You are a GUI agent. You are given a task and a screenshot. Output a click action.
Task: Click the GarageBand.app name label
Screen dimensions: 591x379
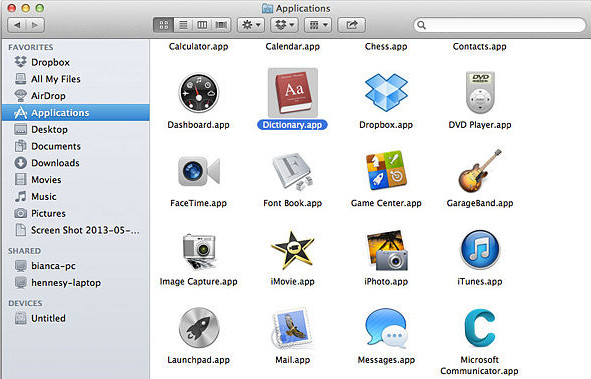[480, 203]
